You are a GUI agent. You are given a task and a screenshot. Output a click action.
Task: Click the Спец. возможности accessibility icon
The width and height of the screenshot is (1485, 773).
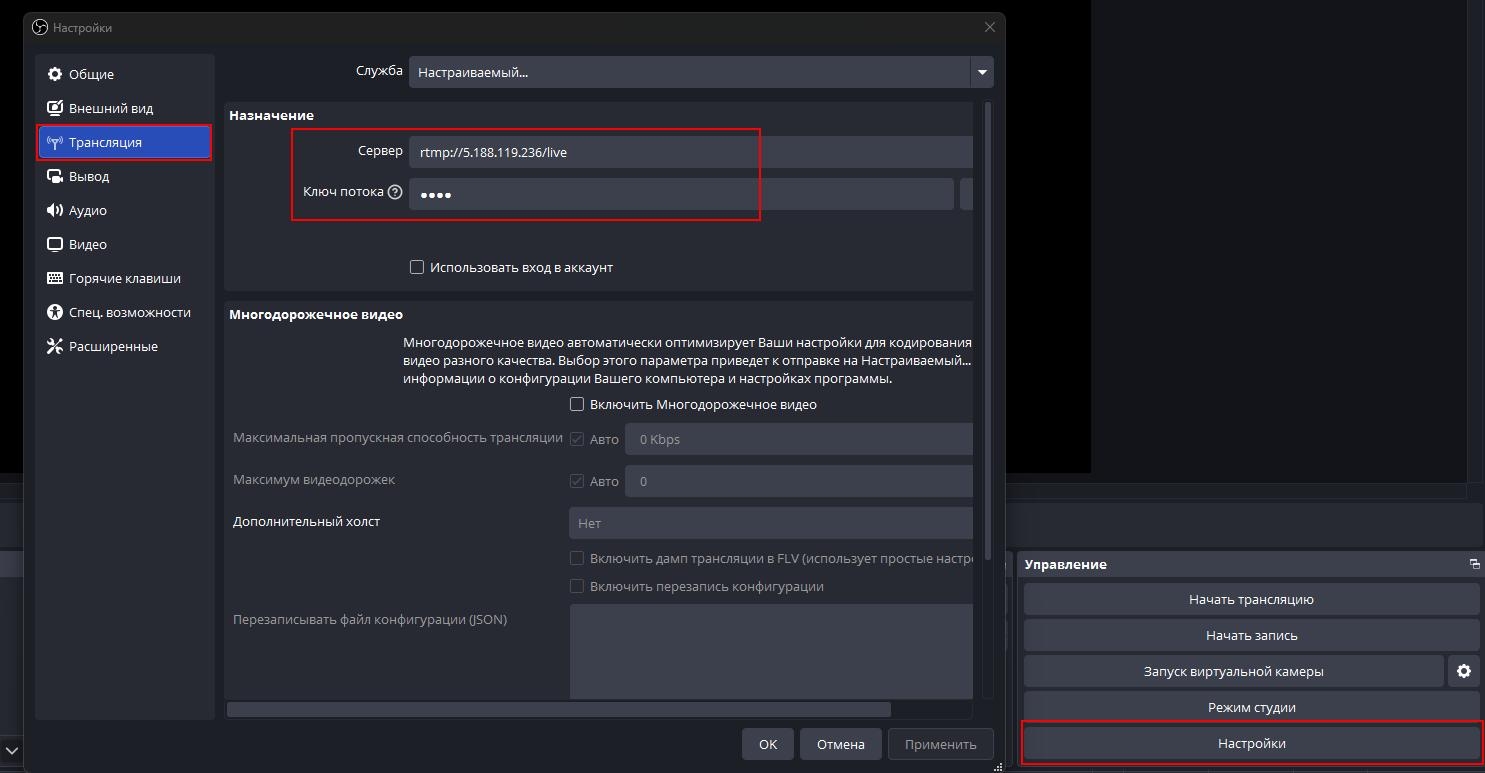point(55,313)
